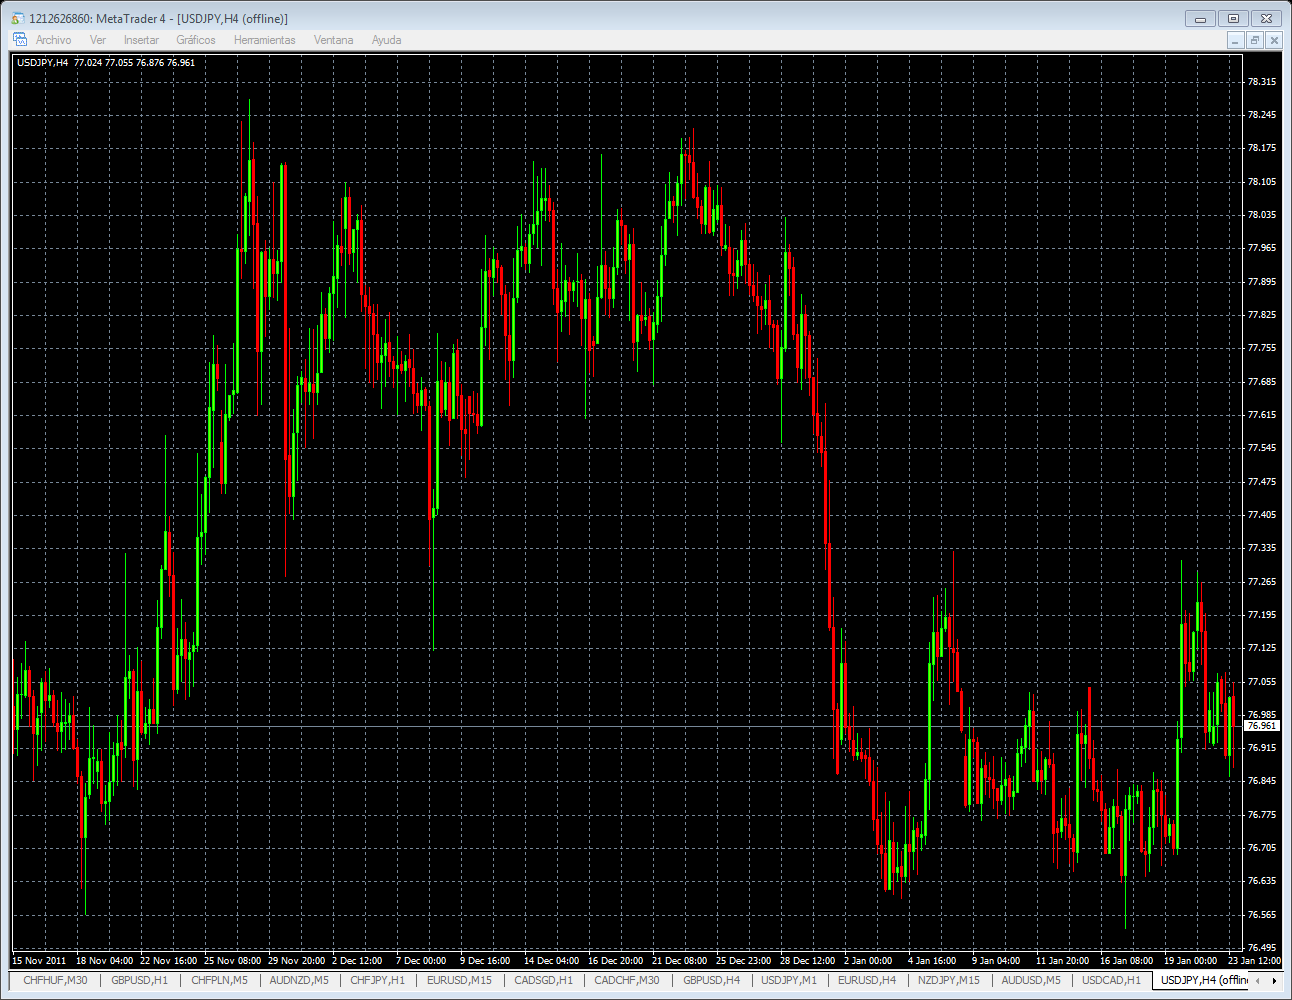Screen dimensions: 1292x1000
Task: Maximize the MetaTrader 4 main window
Action: (x=1233, y=18)
